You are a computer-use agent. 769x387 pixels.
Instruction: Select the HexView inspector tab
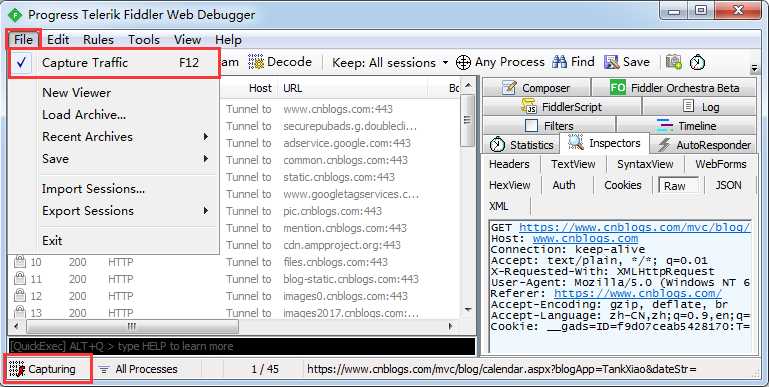click(x=510, y=185)
